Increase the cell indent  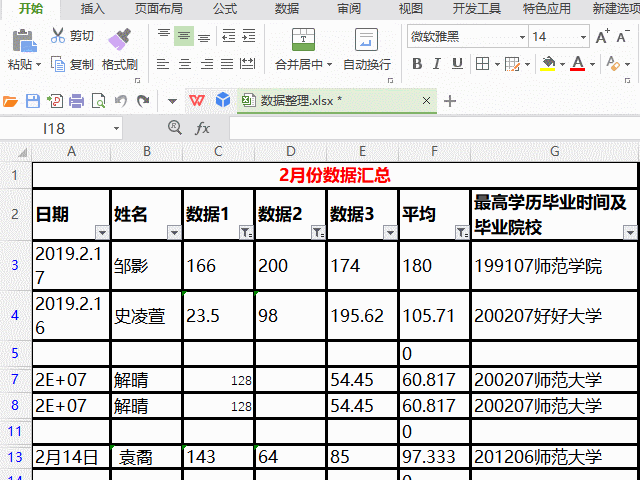click(x=249, y=36)
